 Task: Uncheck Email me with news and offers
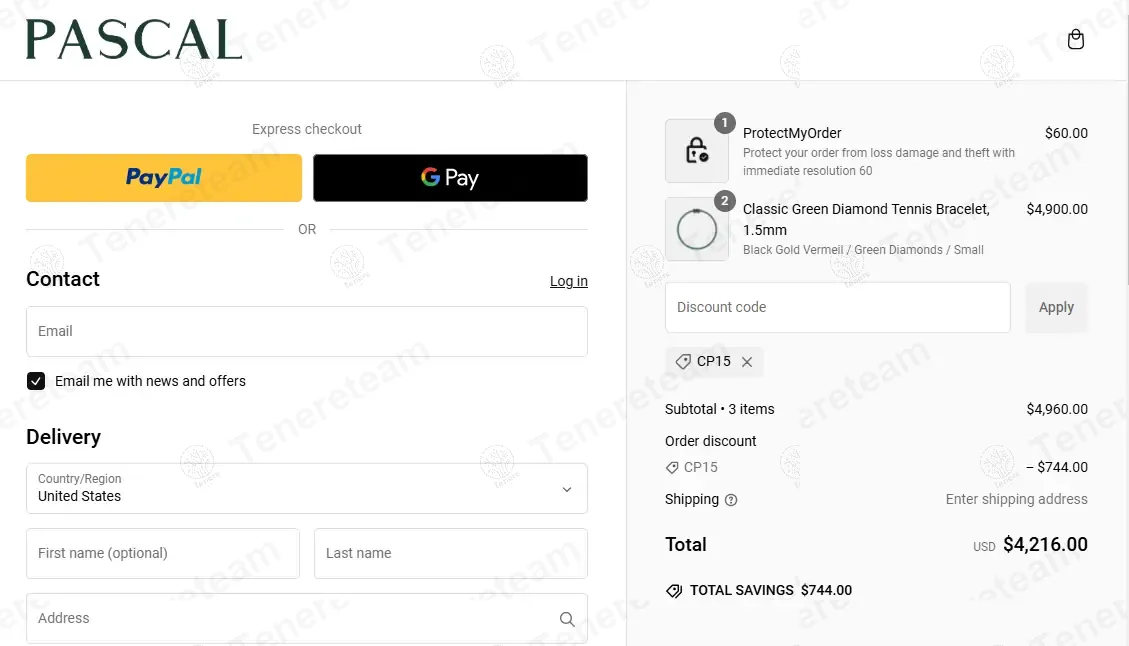pos(36,381)
